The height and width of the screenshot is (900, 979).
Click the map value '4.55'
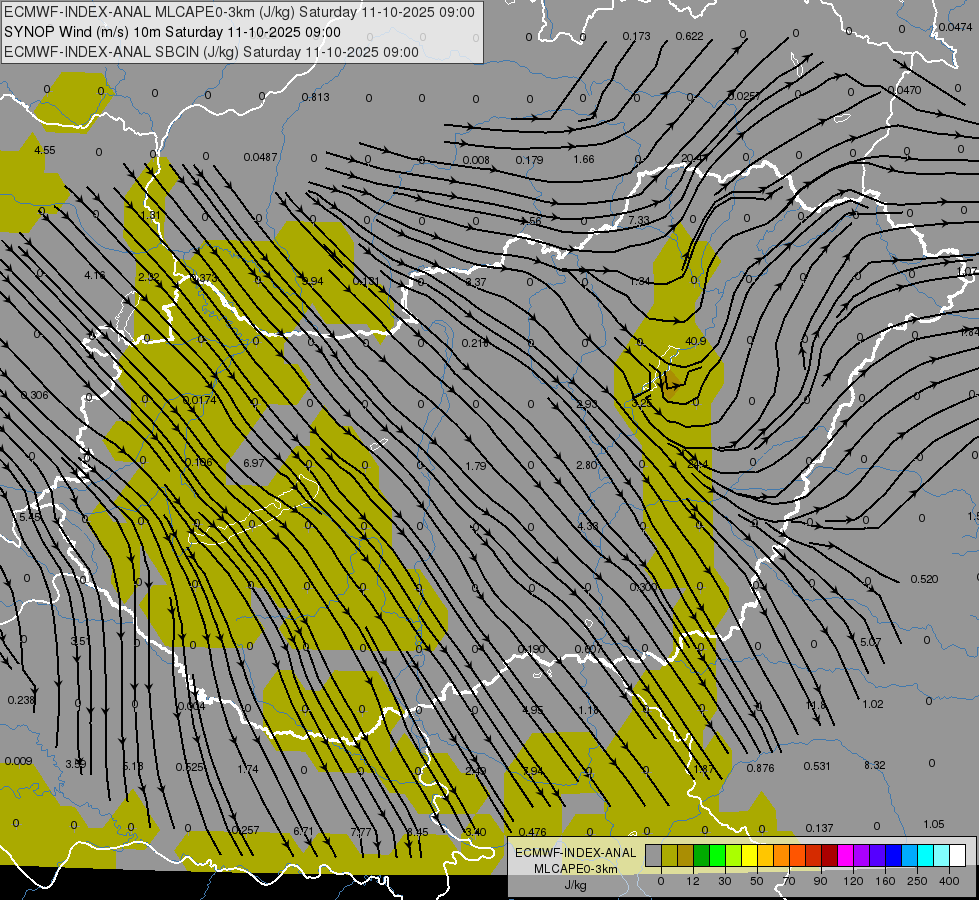tap(44, 150)
